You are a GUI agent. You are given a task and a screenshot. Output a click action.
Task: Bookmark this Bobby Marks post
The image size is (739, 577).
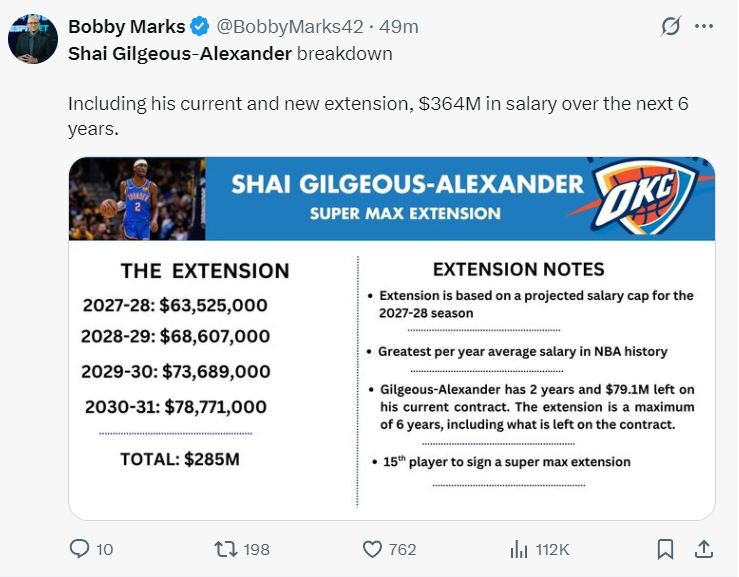click(665, 549)
